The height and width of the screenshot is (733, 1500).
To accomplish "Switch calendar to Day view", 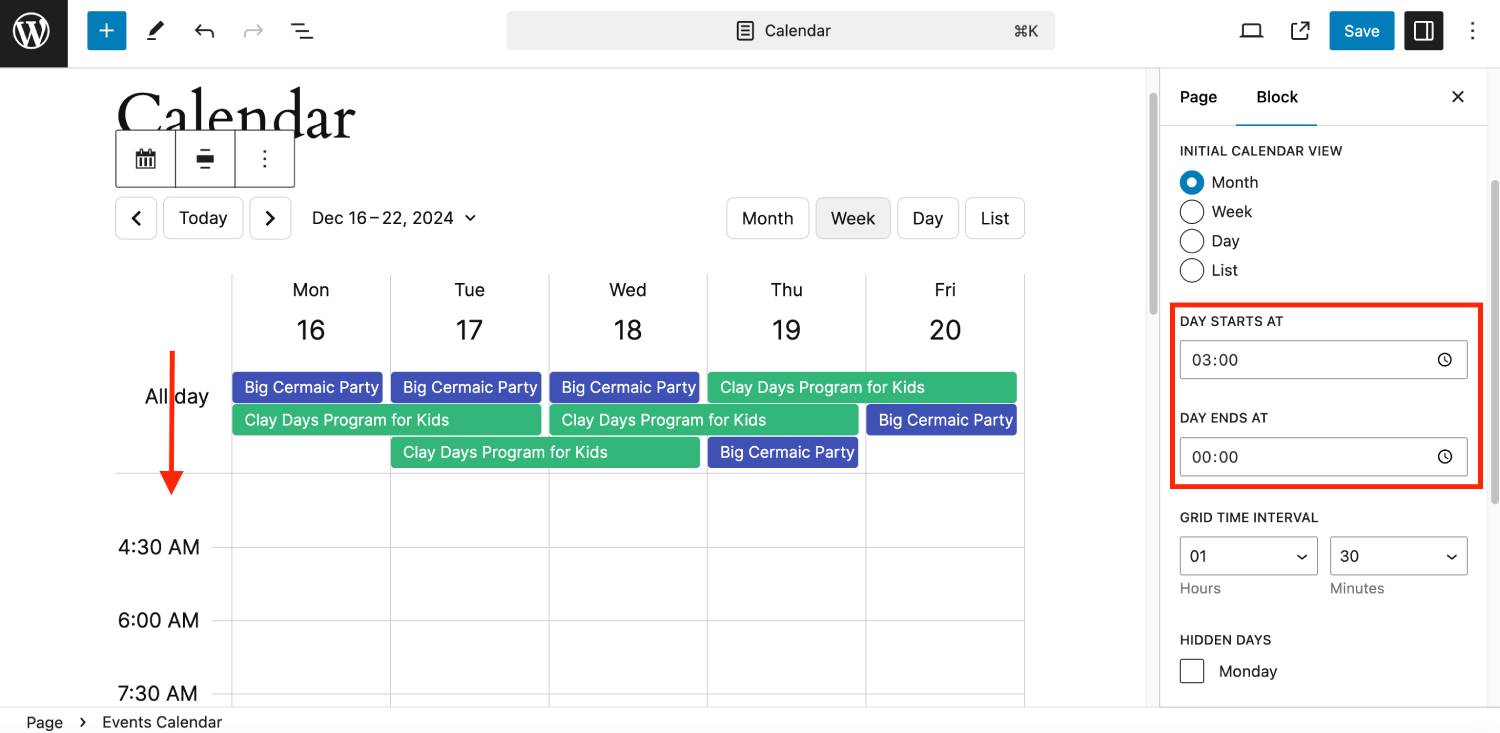I will tap(928, 218).
